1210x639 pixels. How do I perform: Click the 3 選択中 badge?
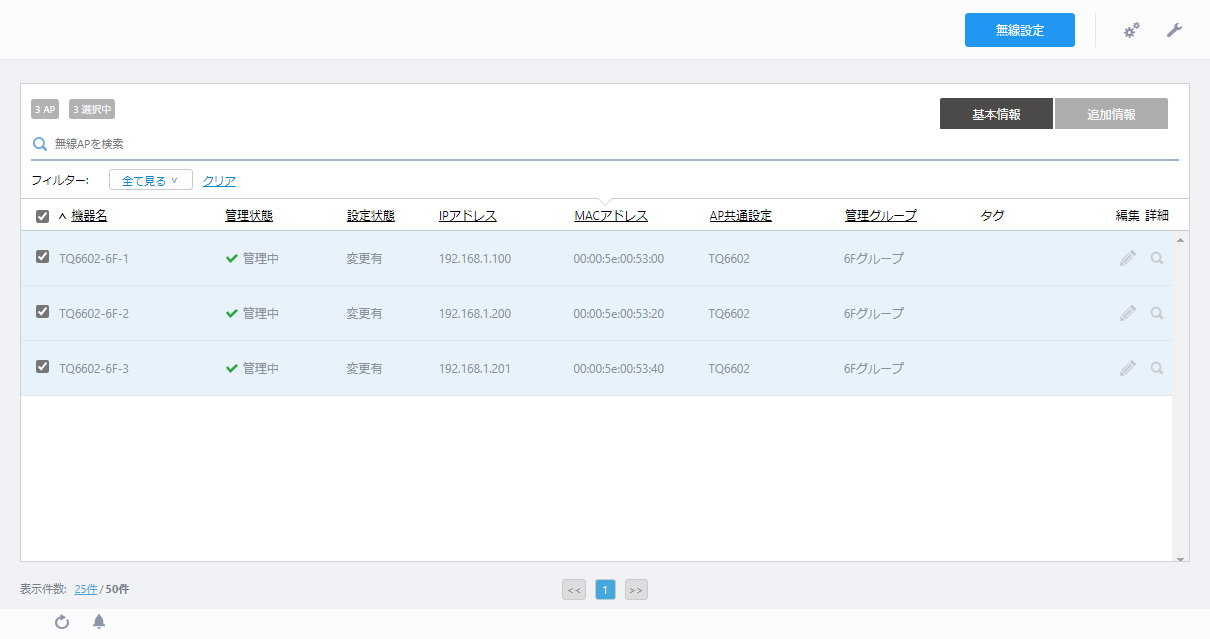coord(92,109)
